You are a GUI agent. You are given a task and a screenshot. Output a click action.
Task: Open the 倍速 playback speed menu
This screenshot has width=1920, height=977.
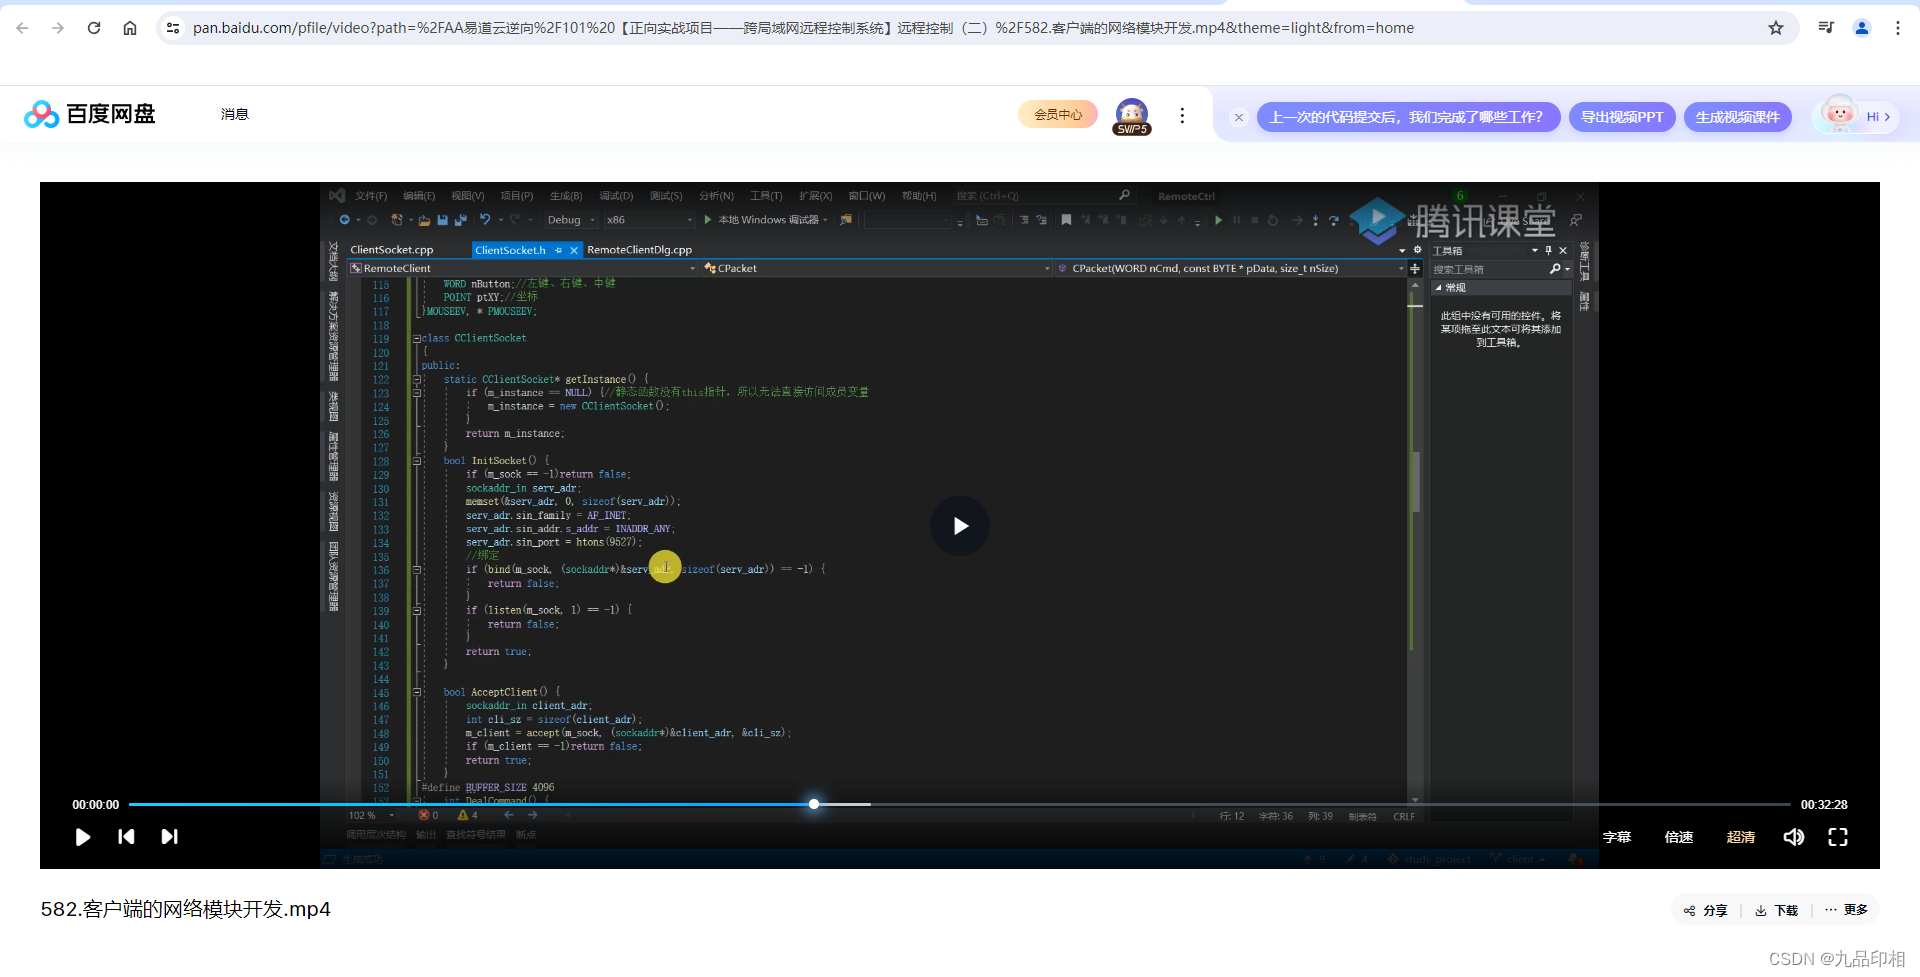(1679, 837)
